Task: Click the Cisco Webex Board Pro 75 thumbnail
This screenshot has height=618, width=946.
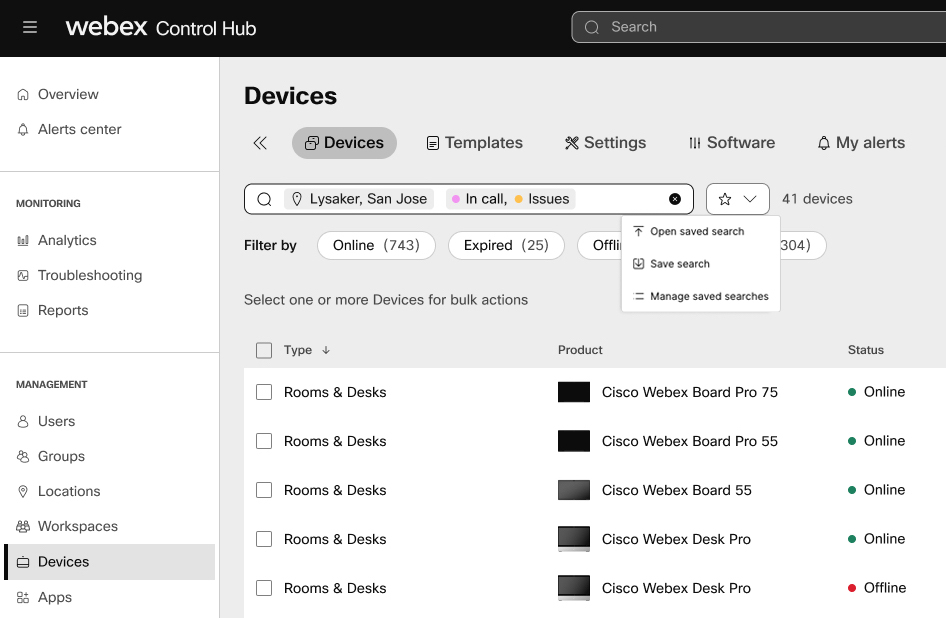Action: pyautogui.click(x=574, y=392)
